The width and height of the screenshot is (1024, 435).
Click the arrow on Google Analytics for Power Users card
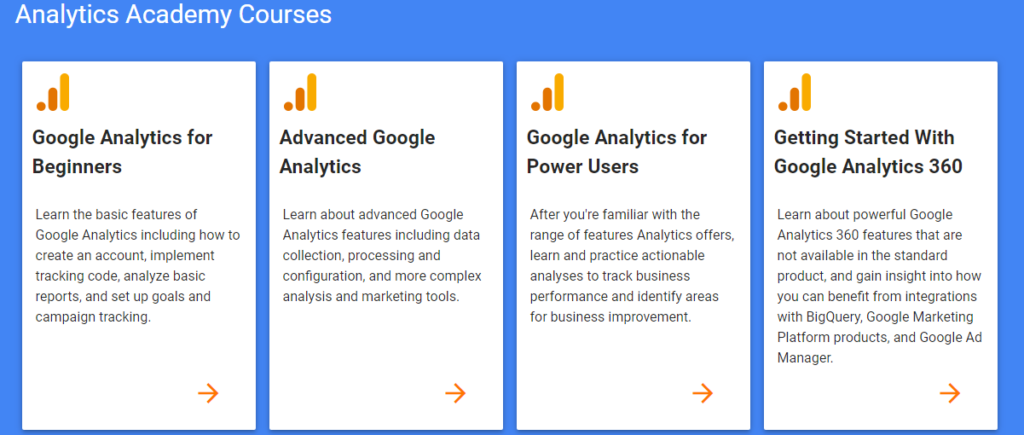tap(703, 393)
